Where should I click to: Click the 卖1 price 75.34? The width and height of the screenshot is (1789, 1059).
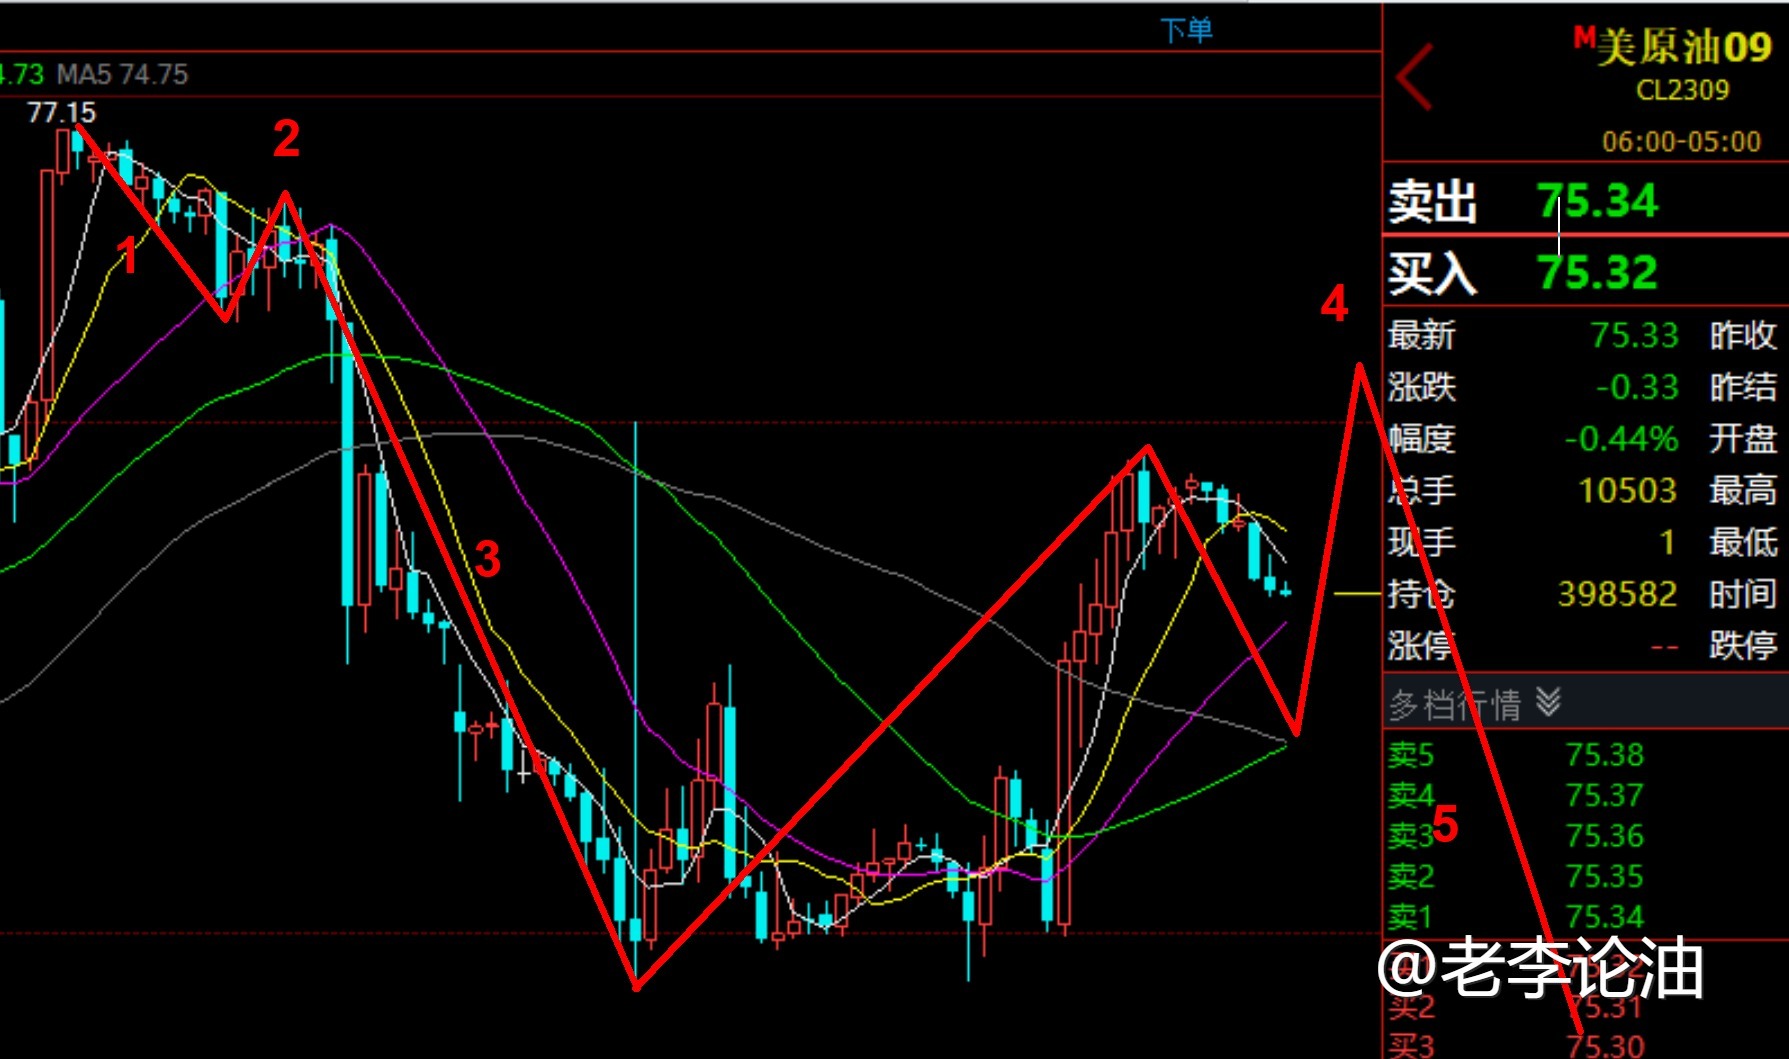pos(1604,917)
